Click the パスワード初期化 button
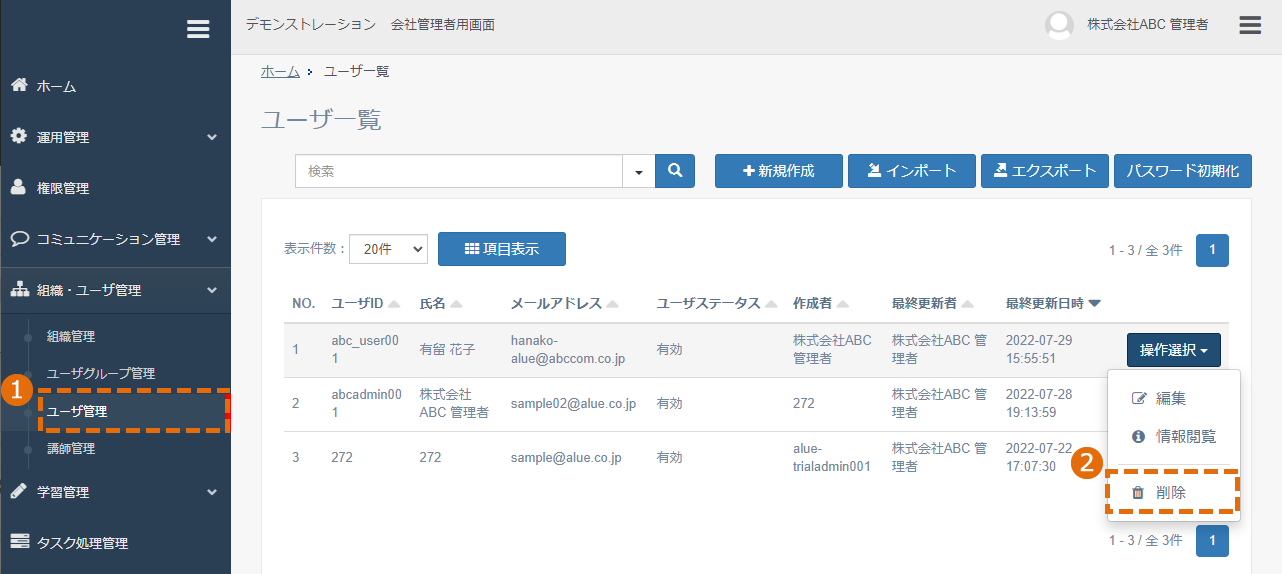The width and height of the screenshot is (1282, 574). (1182, 171)
